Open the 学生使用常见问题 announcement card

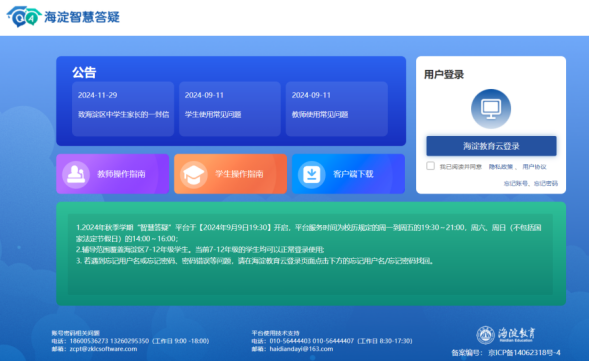click(x=230, y=109)
